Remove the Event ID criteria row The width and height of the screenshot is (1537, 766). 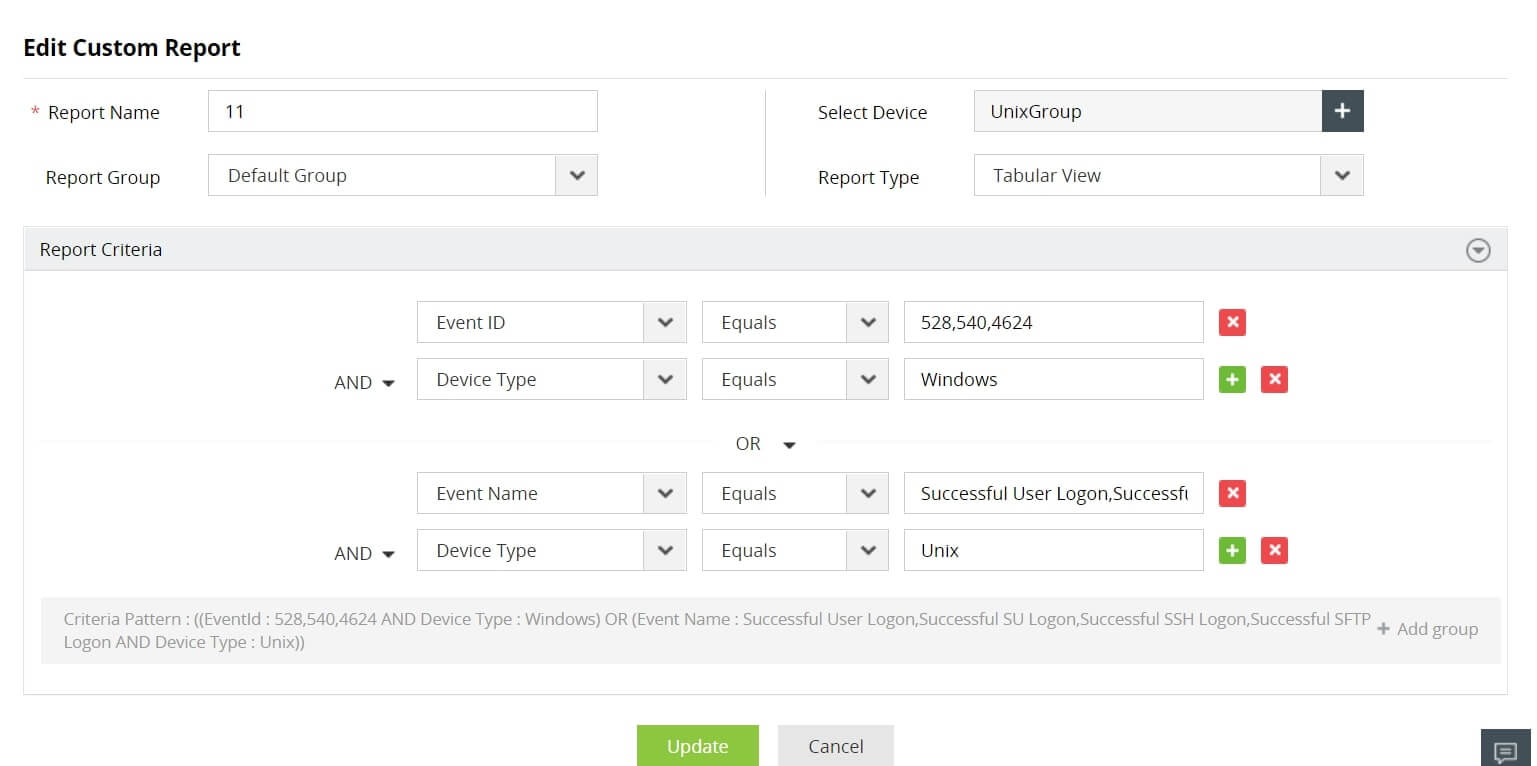(x=1232, y=323)
